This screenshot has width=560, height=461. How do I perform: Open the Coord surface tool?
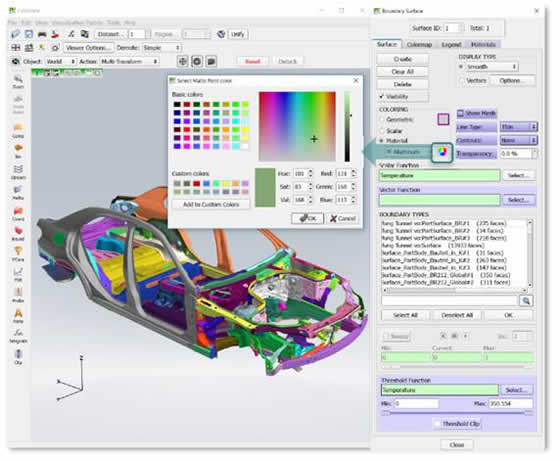(18, 213)
